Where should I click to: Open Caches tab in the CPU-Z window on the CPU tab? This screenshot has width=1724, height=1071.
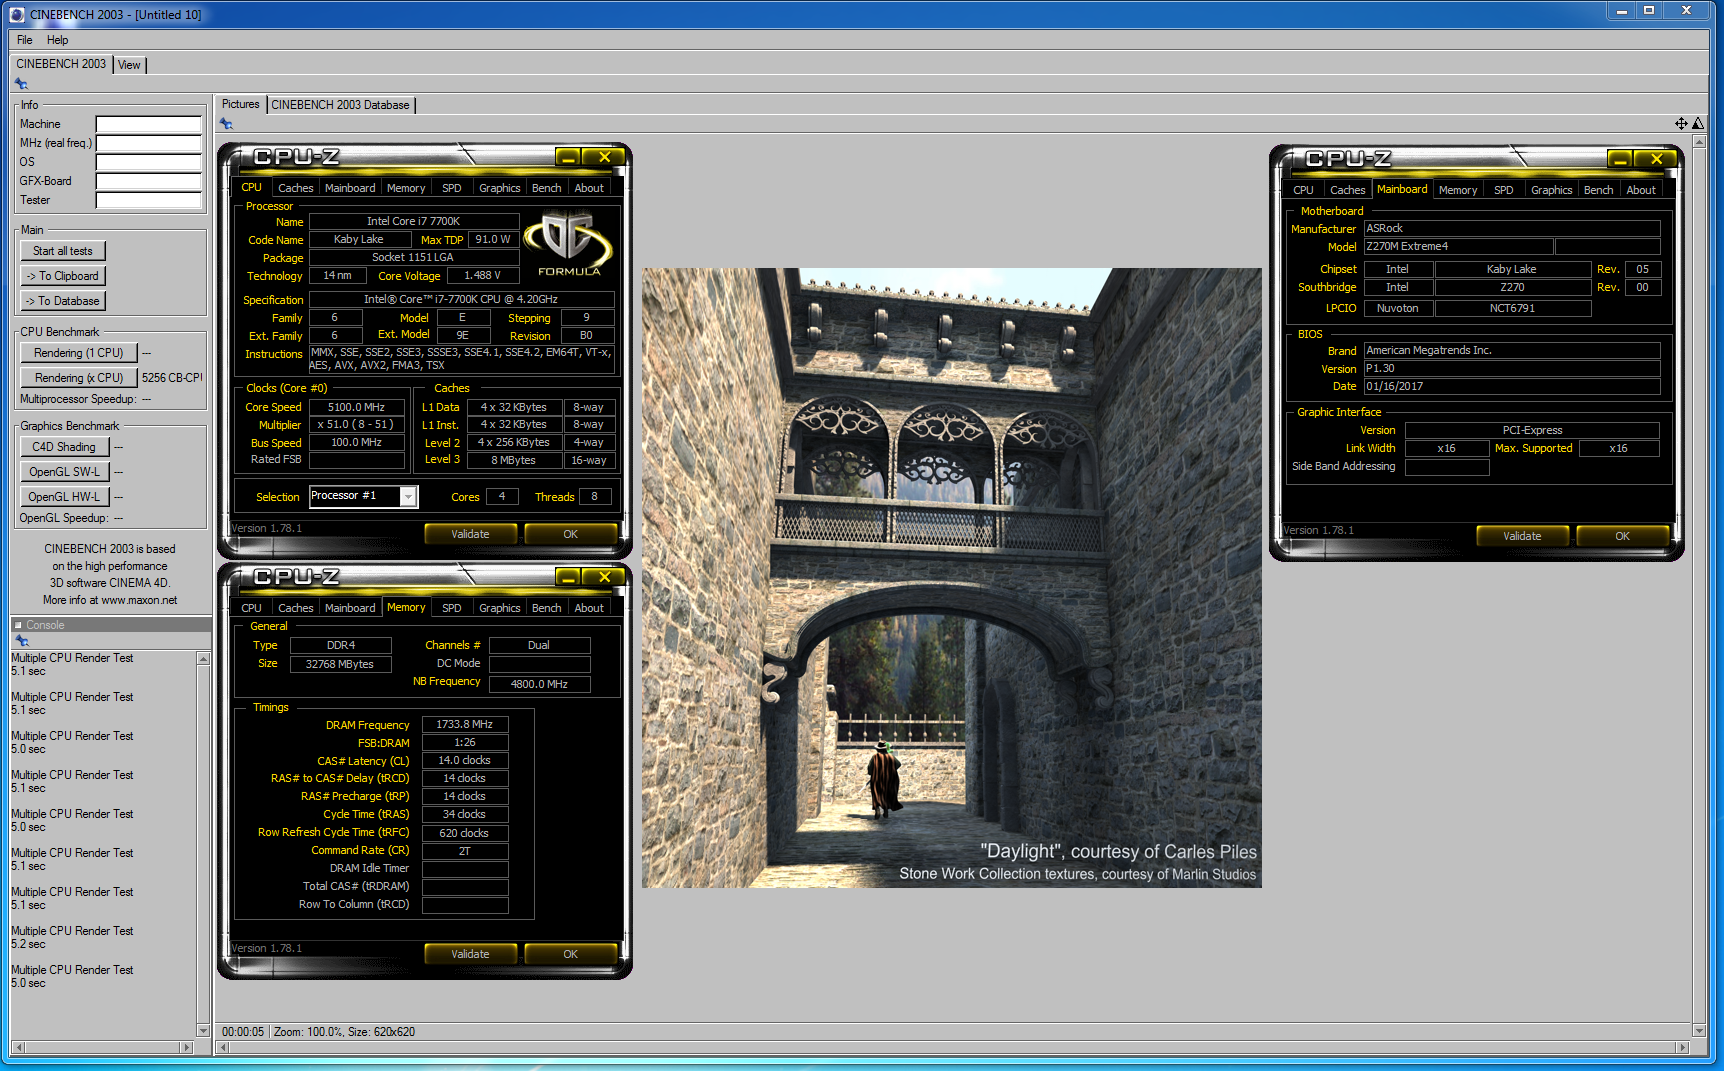coord(295,188)
